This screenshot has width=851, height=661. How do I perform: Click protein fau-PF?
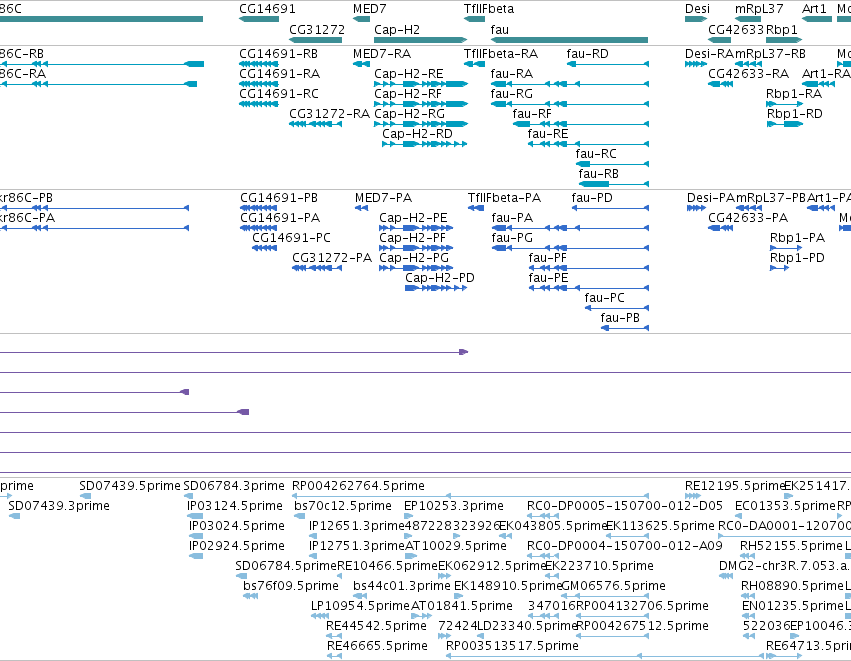point(548,258)
